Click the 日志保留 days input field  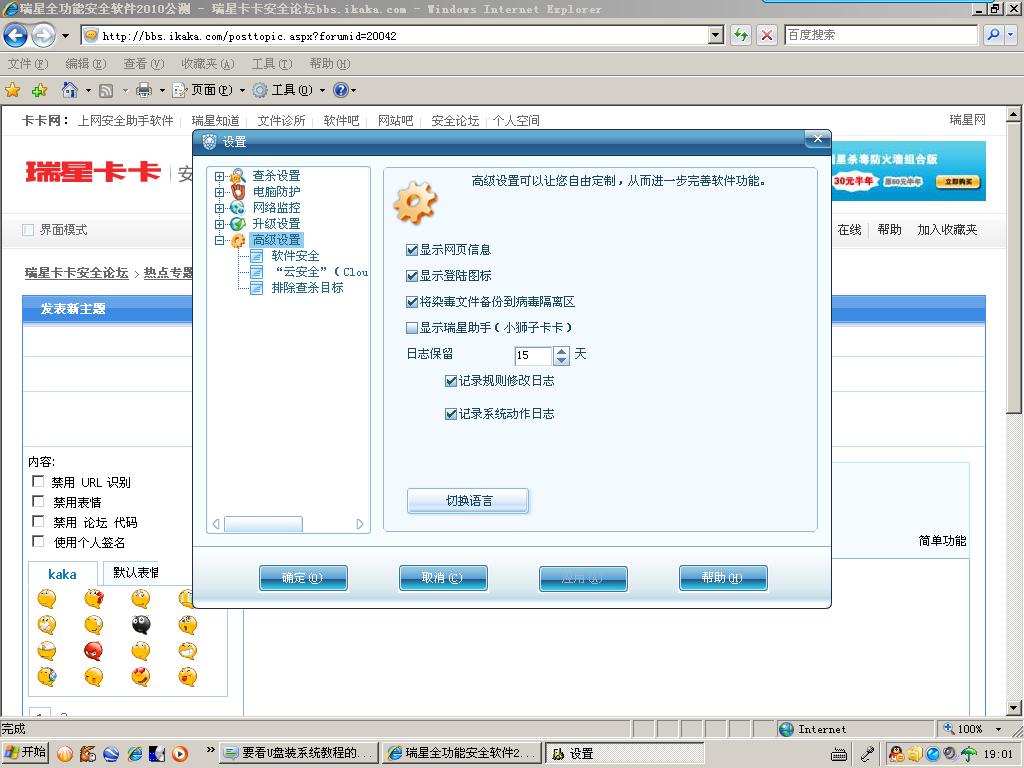tap(534, 355)
